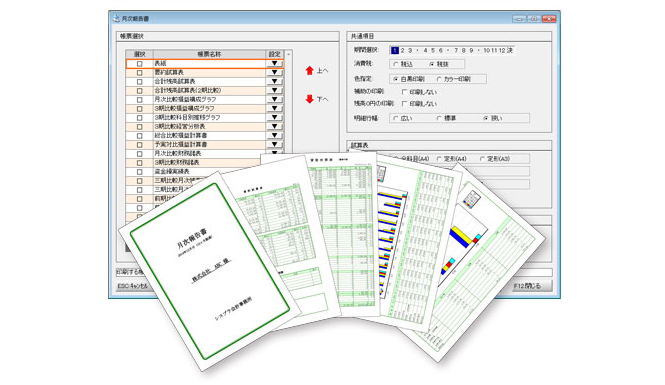Viewport: 665px width, 385px height.
Task: Tick checkbox for 総合比較損益計算書
Action: (139, 136)
